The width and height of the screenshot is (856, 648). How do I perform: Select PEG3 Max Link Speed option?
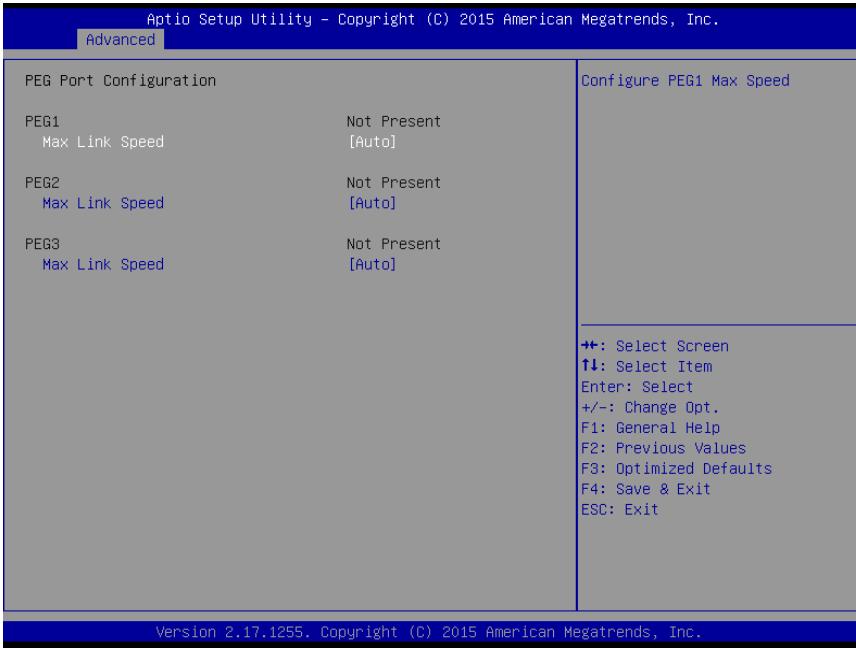click(x=103, y=264)
